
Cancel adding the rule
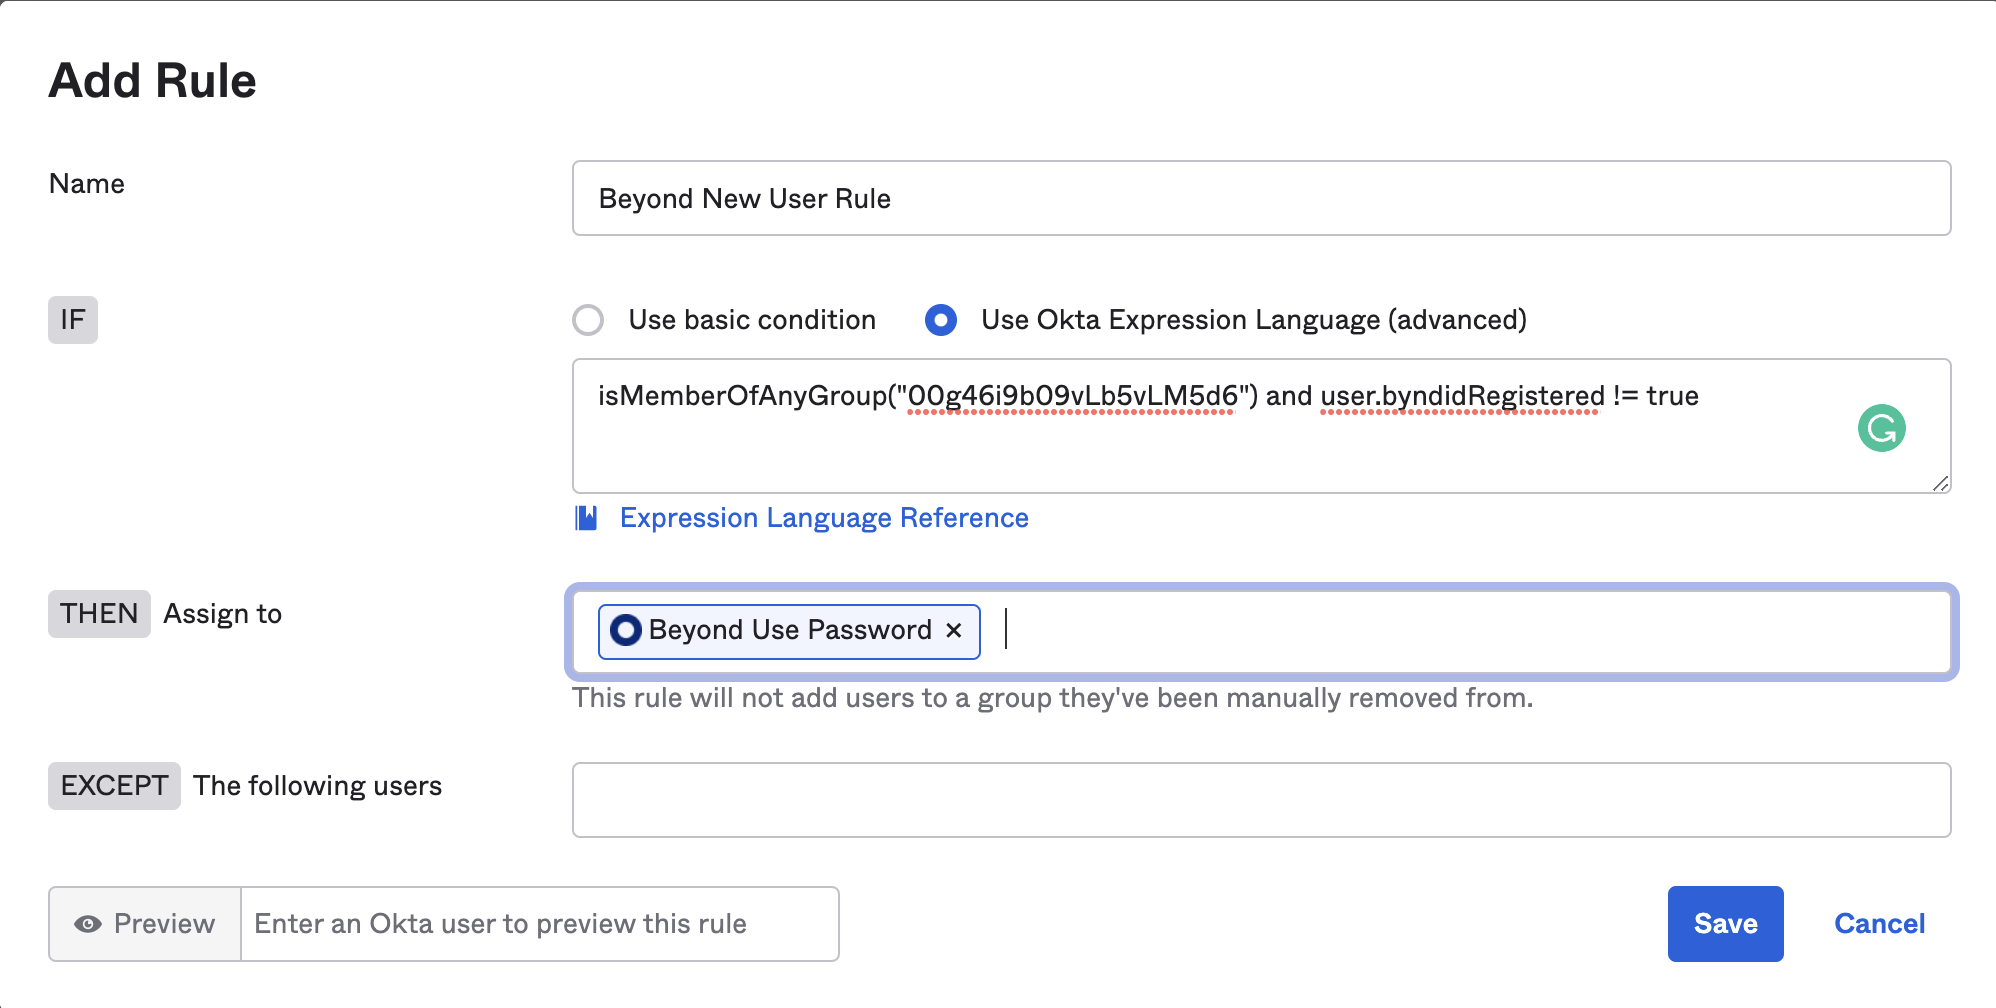pyautogui.click(x=1879, y=924)
